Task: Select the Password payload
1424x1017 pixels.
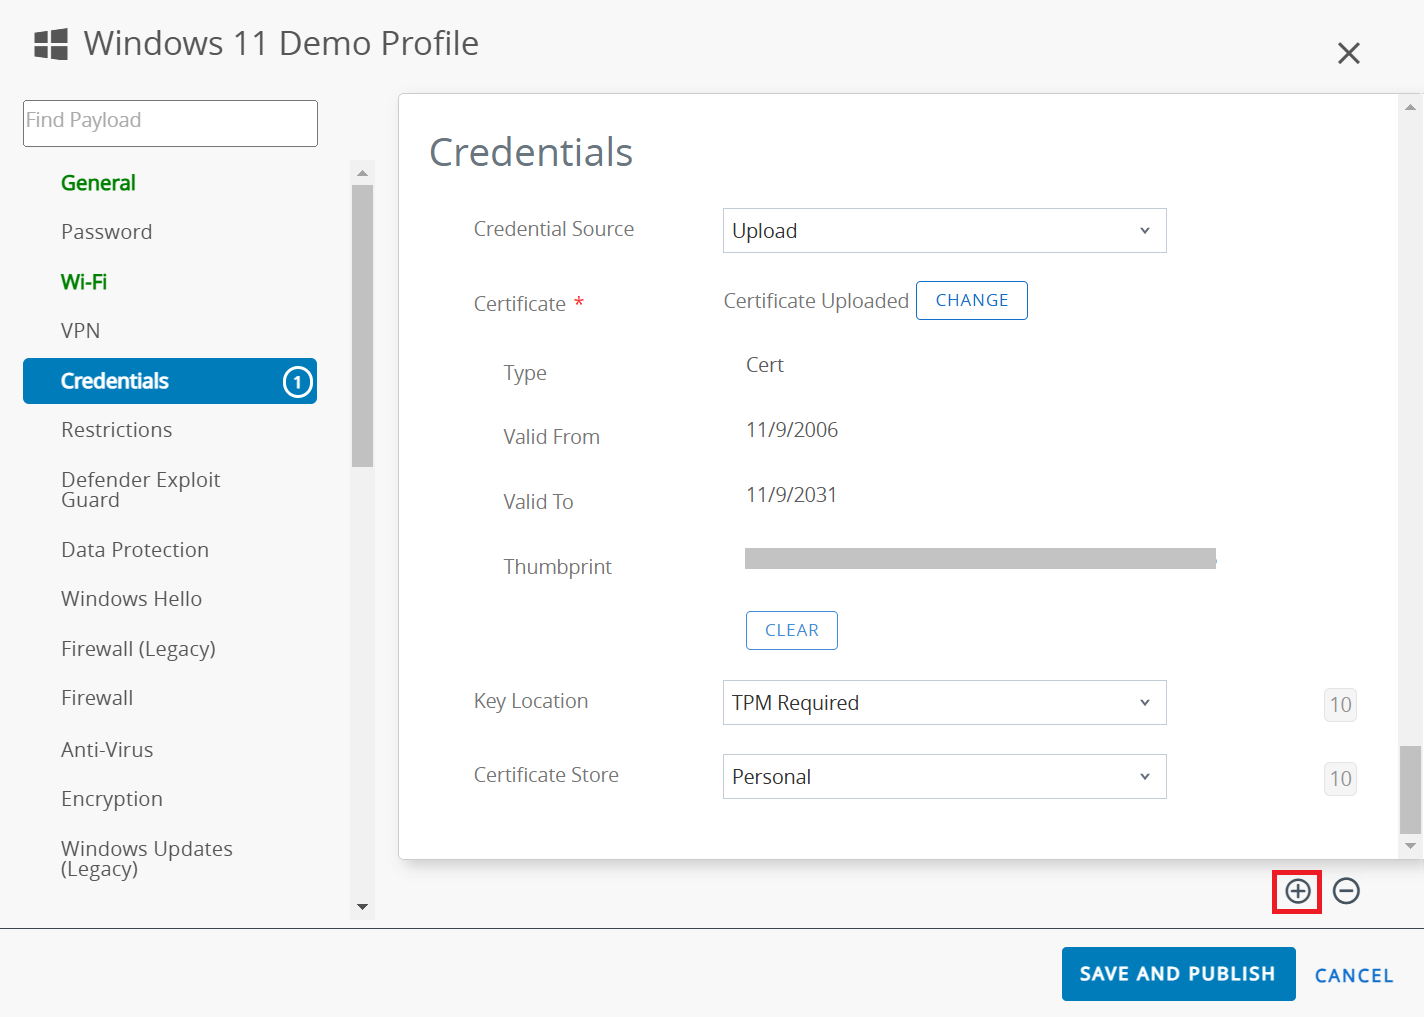Action: click(106, 232)
